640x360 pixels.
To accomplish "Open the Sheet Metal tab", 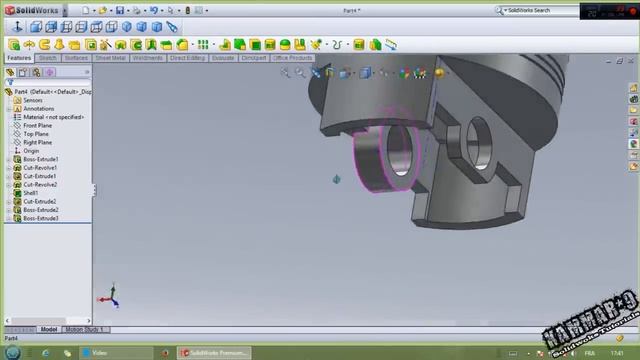I will 110,58.
